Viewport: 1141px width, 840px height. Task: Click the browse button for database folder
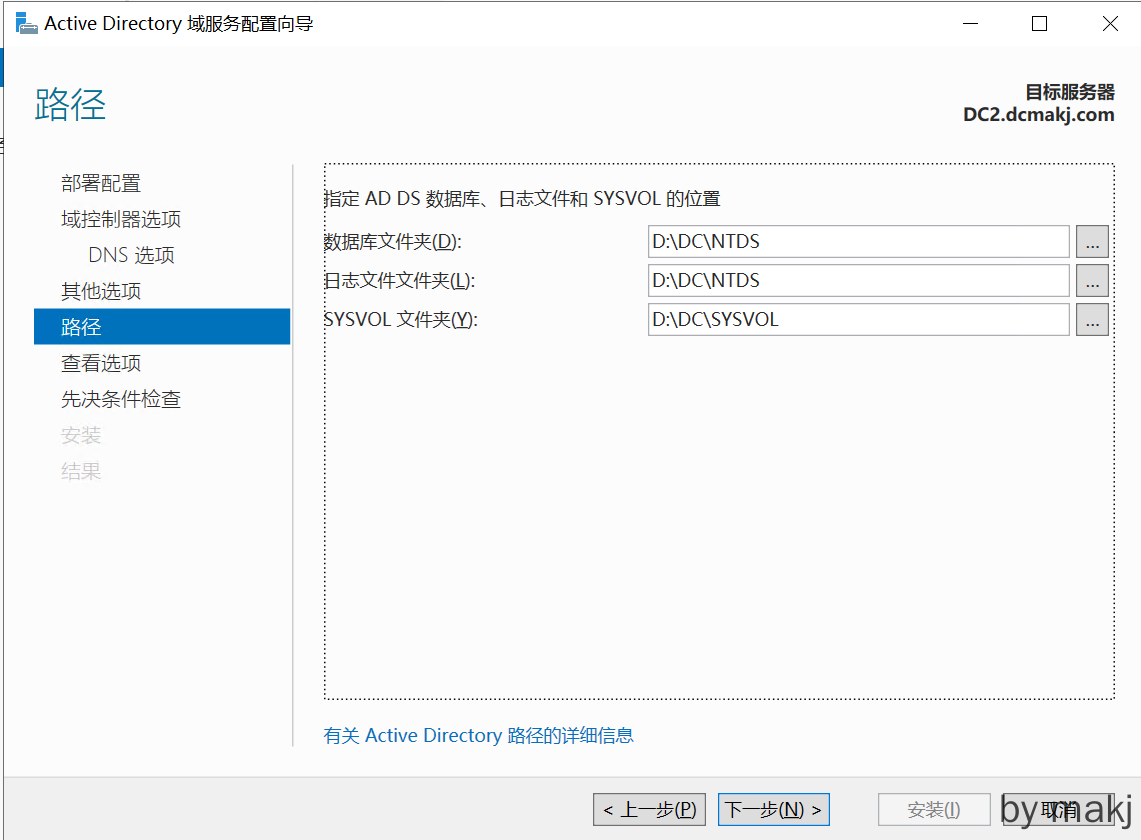click(x=1092, y=242)
